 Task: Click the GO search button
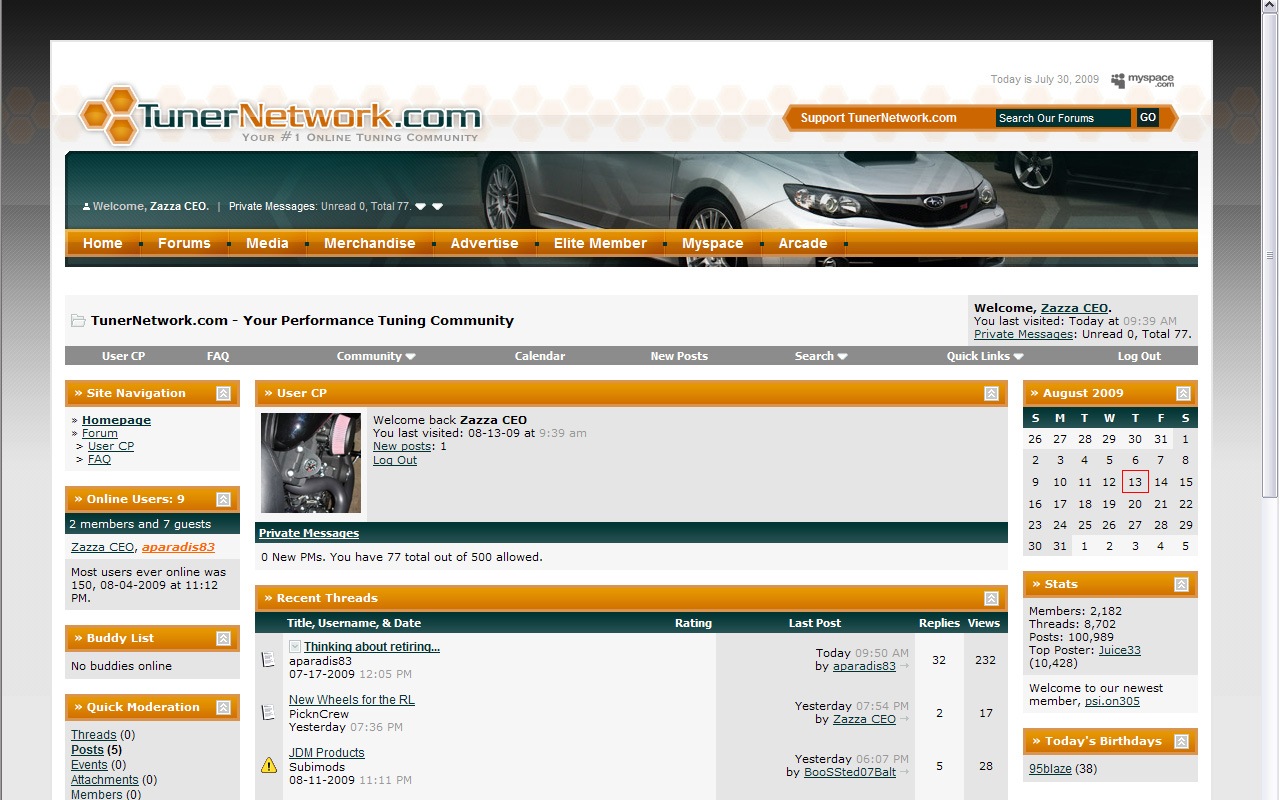(1148, 118)
